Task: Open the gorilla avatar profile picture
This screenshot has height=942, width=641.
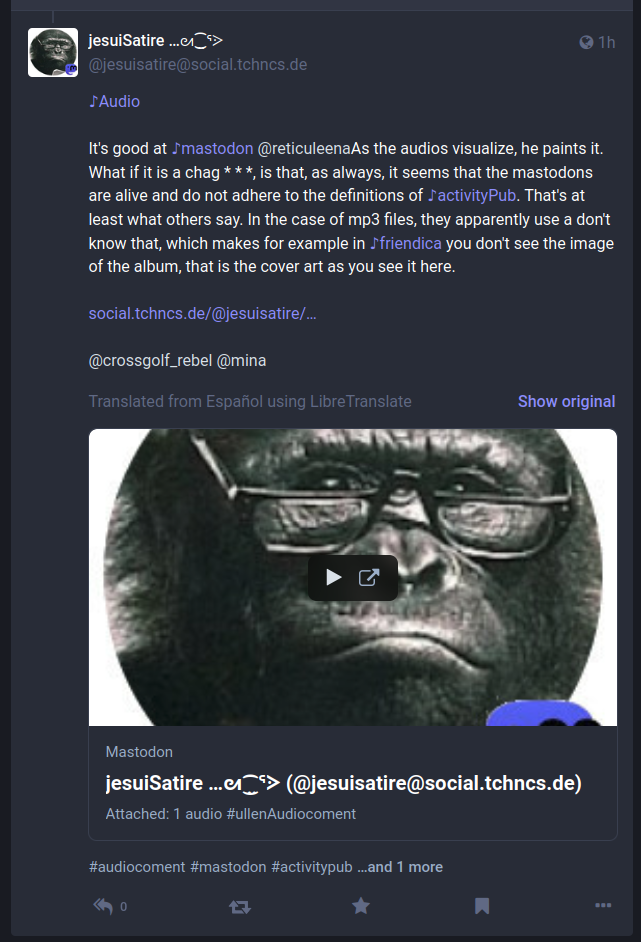Action: pos(53,52)
